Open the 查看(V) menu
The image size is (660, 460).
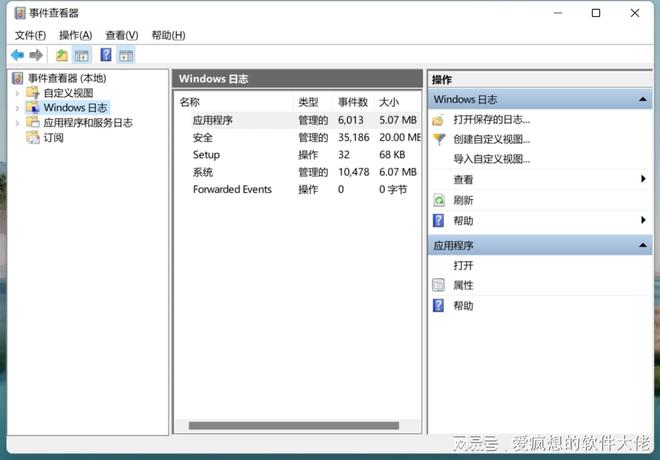point(122,35)
